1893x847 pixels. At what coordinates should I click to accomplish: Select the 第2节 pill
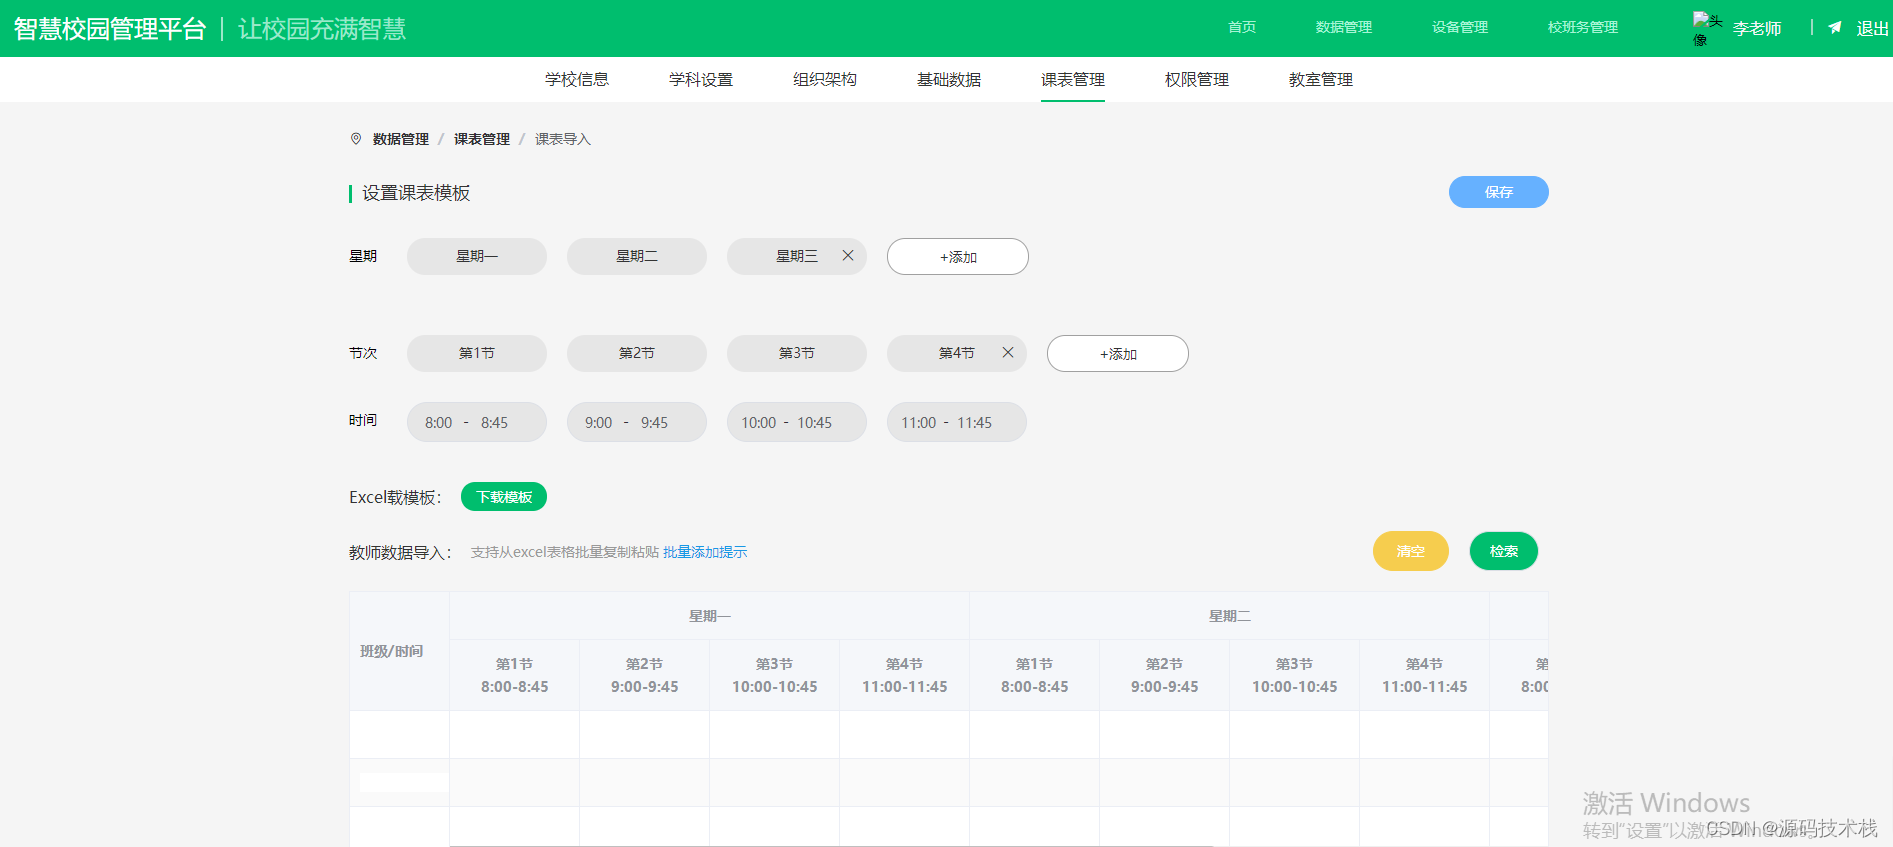tap(637, 353)
